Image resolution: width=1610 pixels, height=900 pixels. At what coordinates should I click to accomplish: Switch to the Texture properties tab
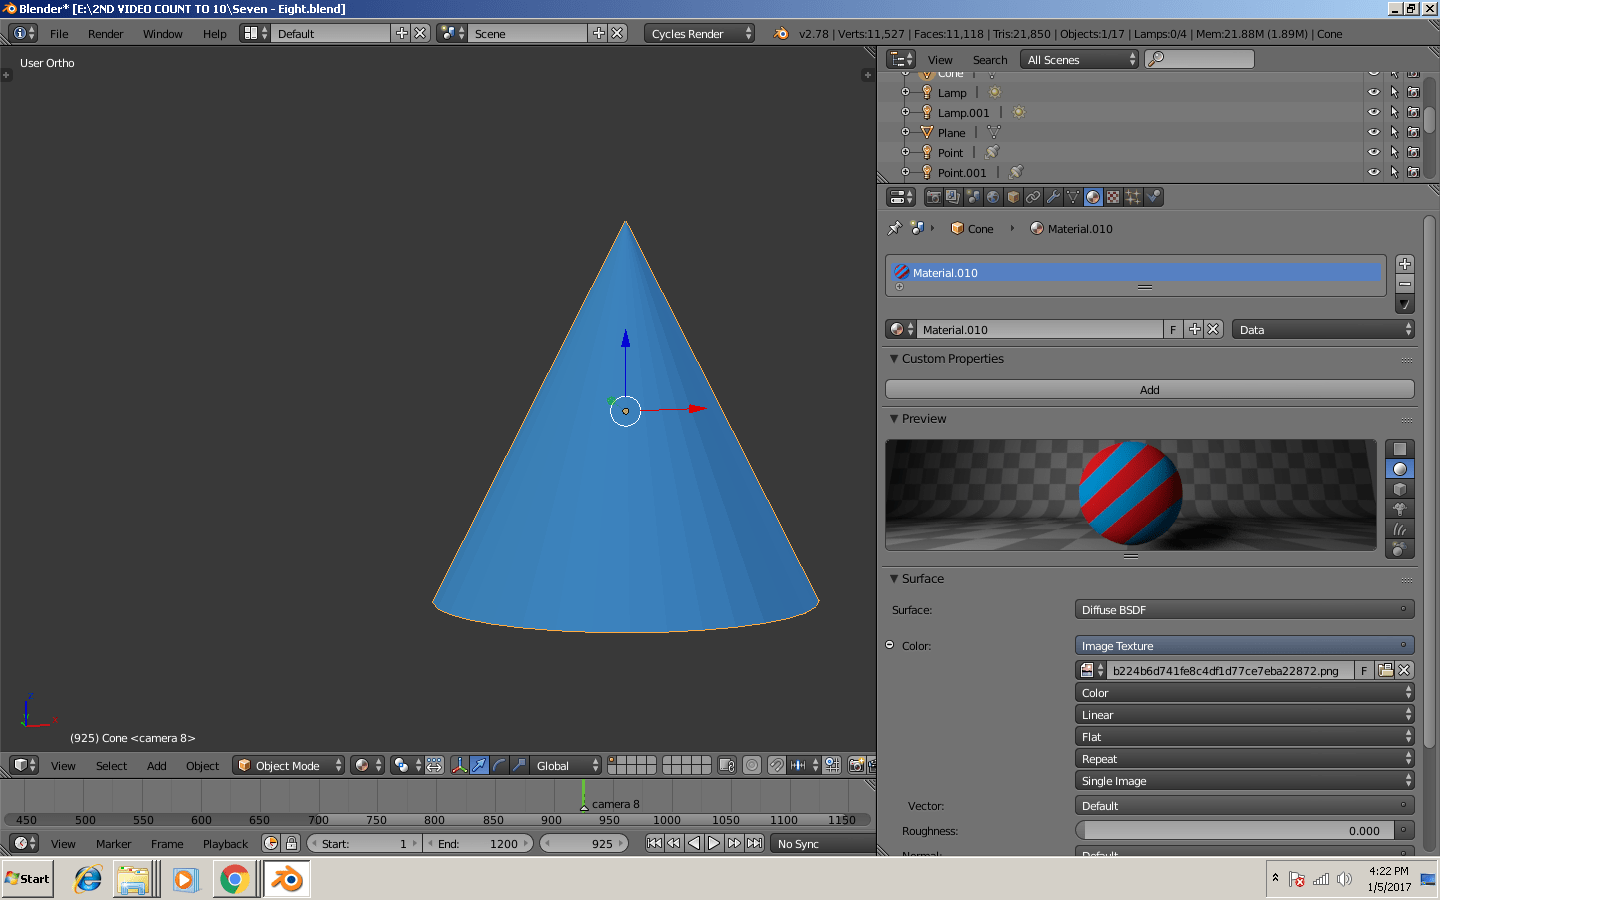coord(1112,197)
